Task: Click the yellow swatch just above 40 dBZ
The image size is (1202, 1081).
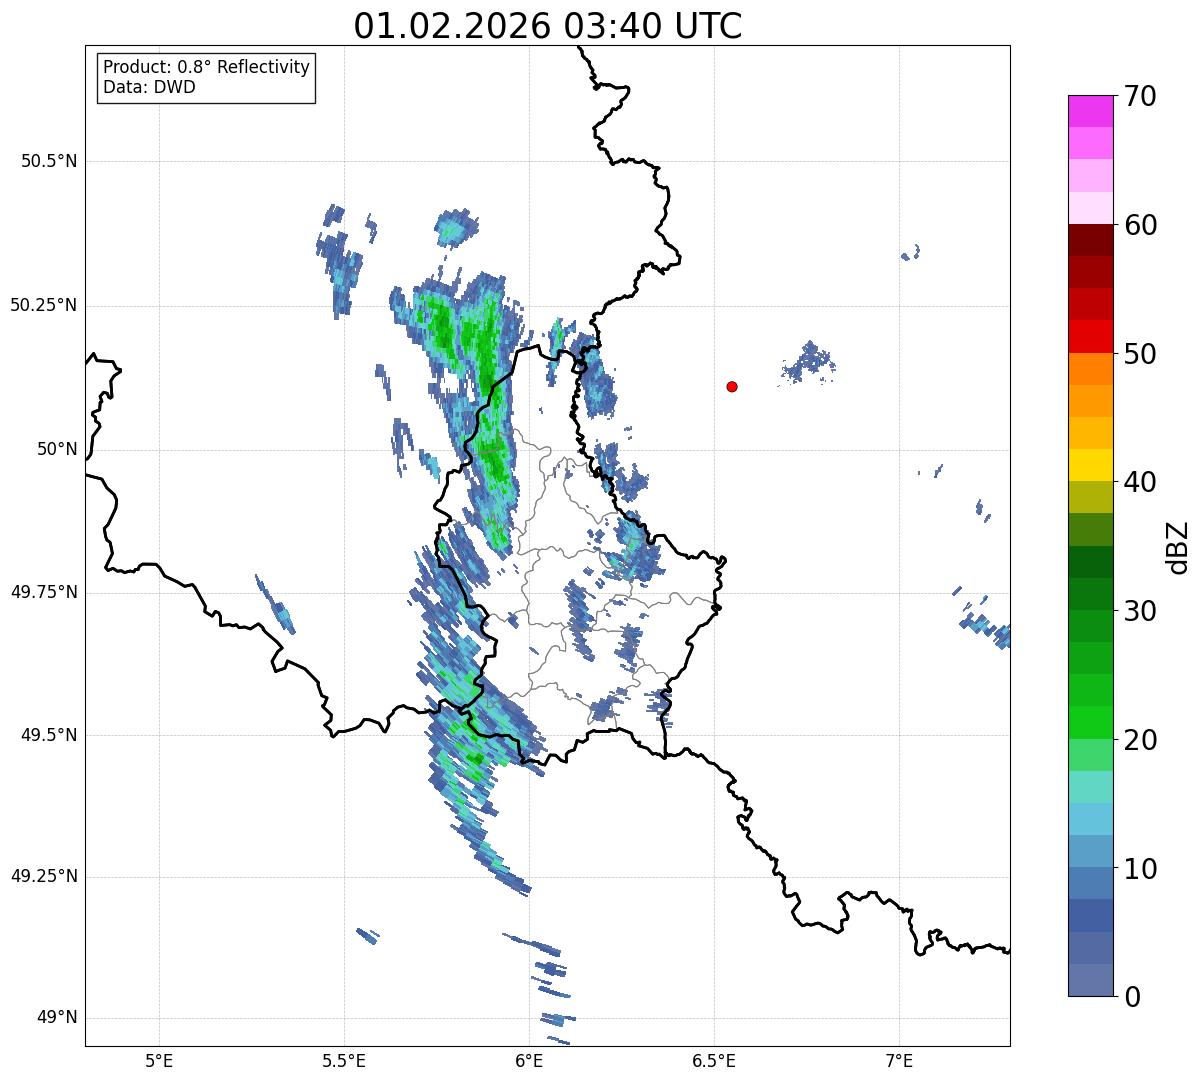Action: click(x=1090, y=466)
